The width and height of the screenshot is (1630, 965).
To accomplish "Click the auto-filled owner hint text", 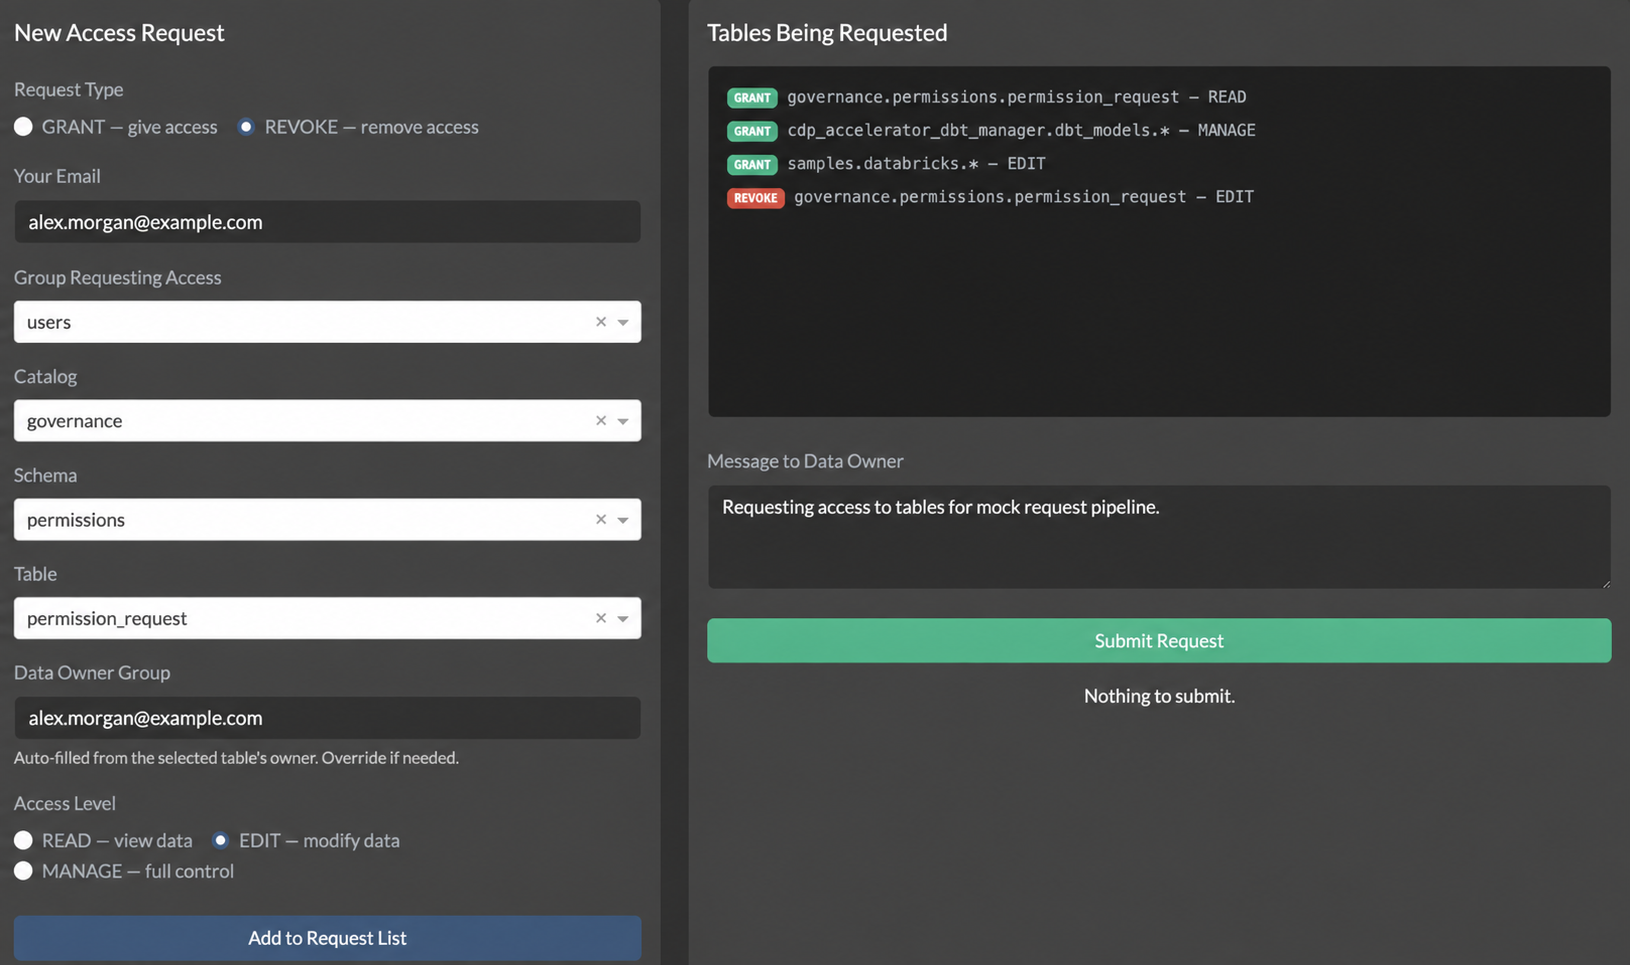I will (x=236, y=758).
